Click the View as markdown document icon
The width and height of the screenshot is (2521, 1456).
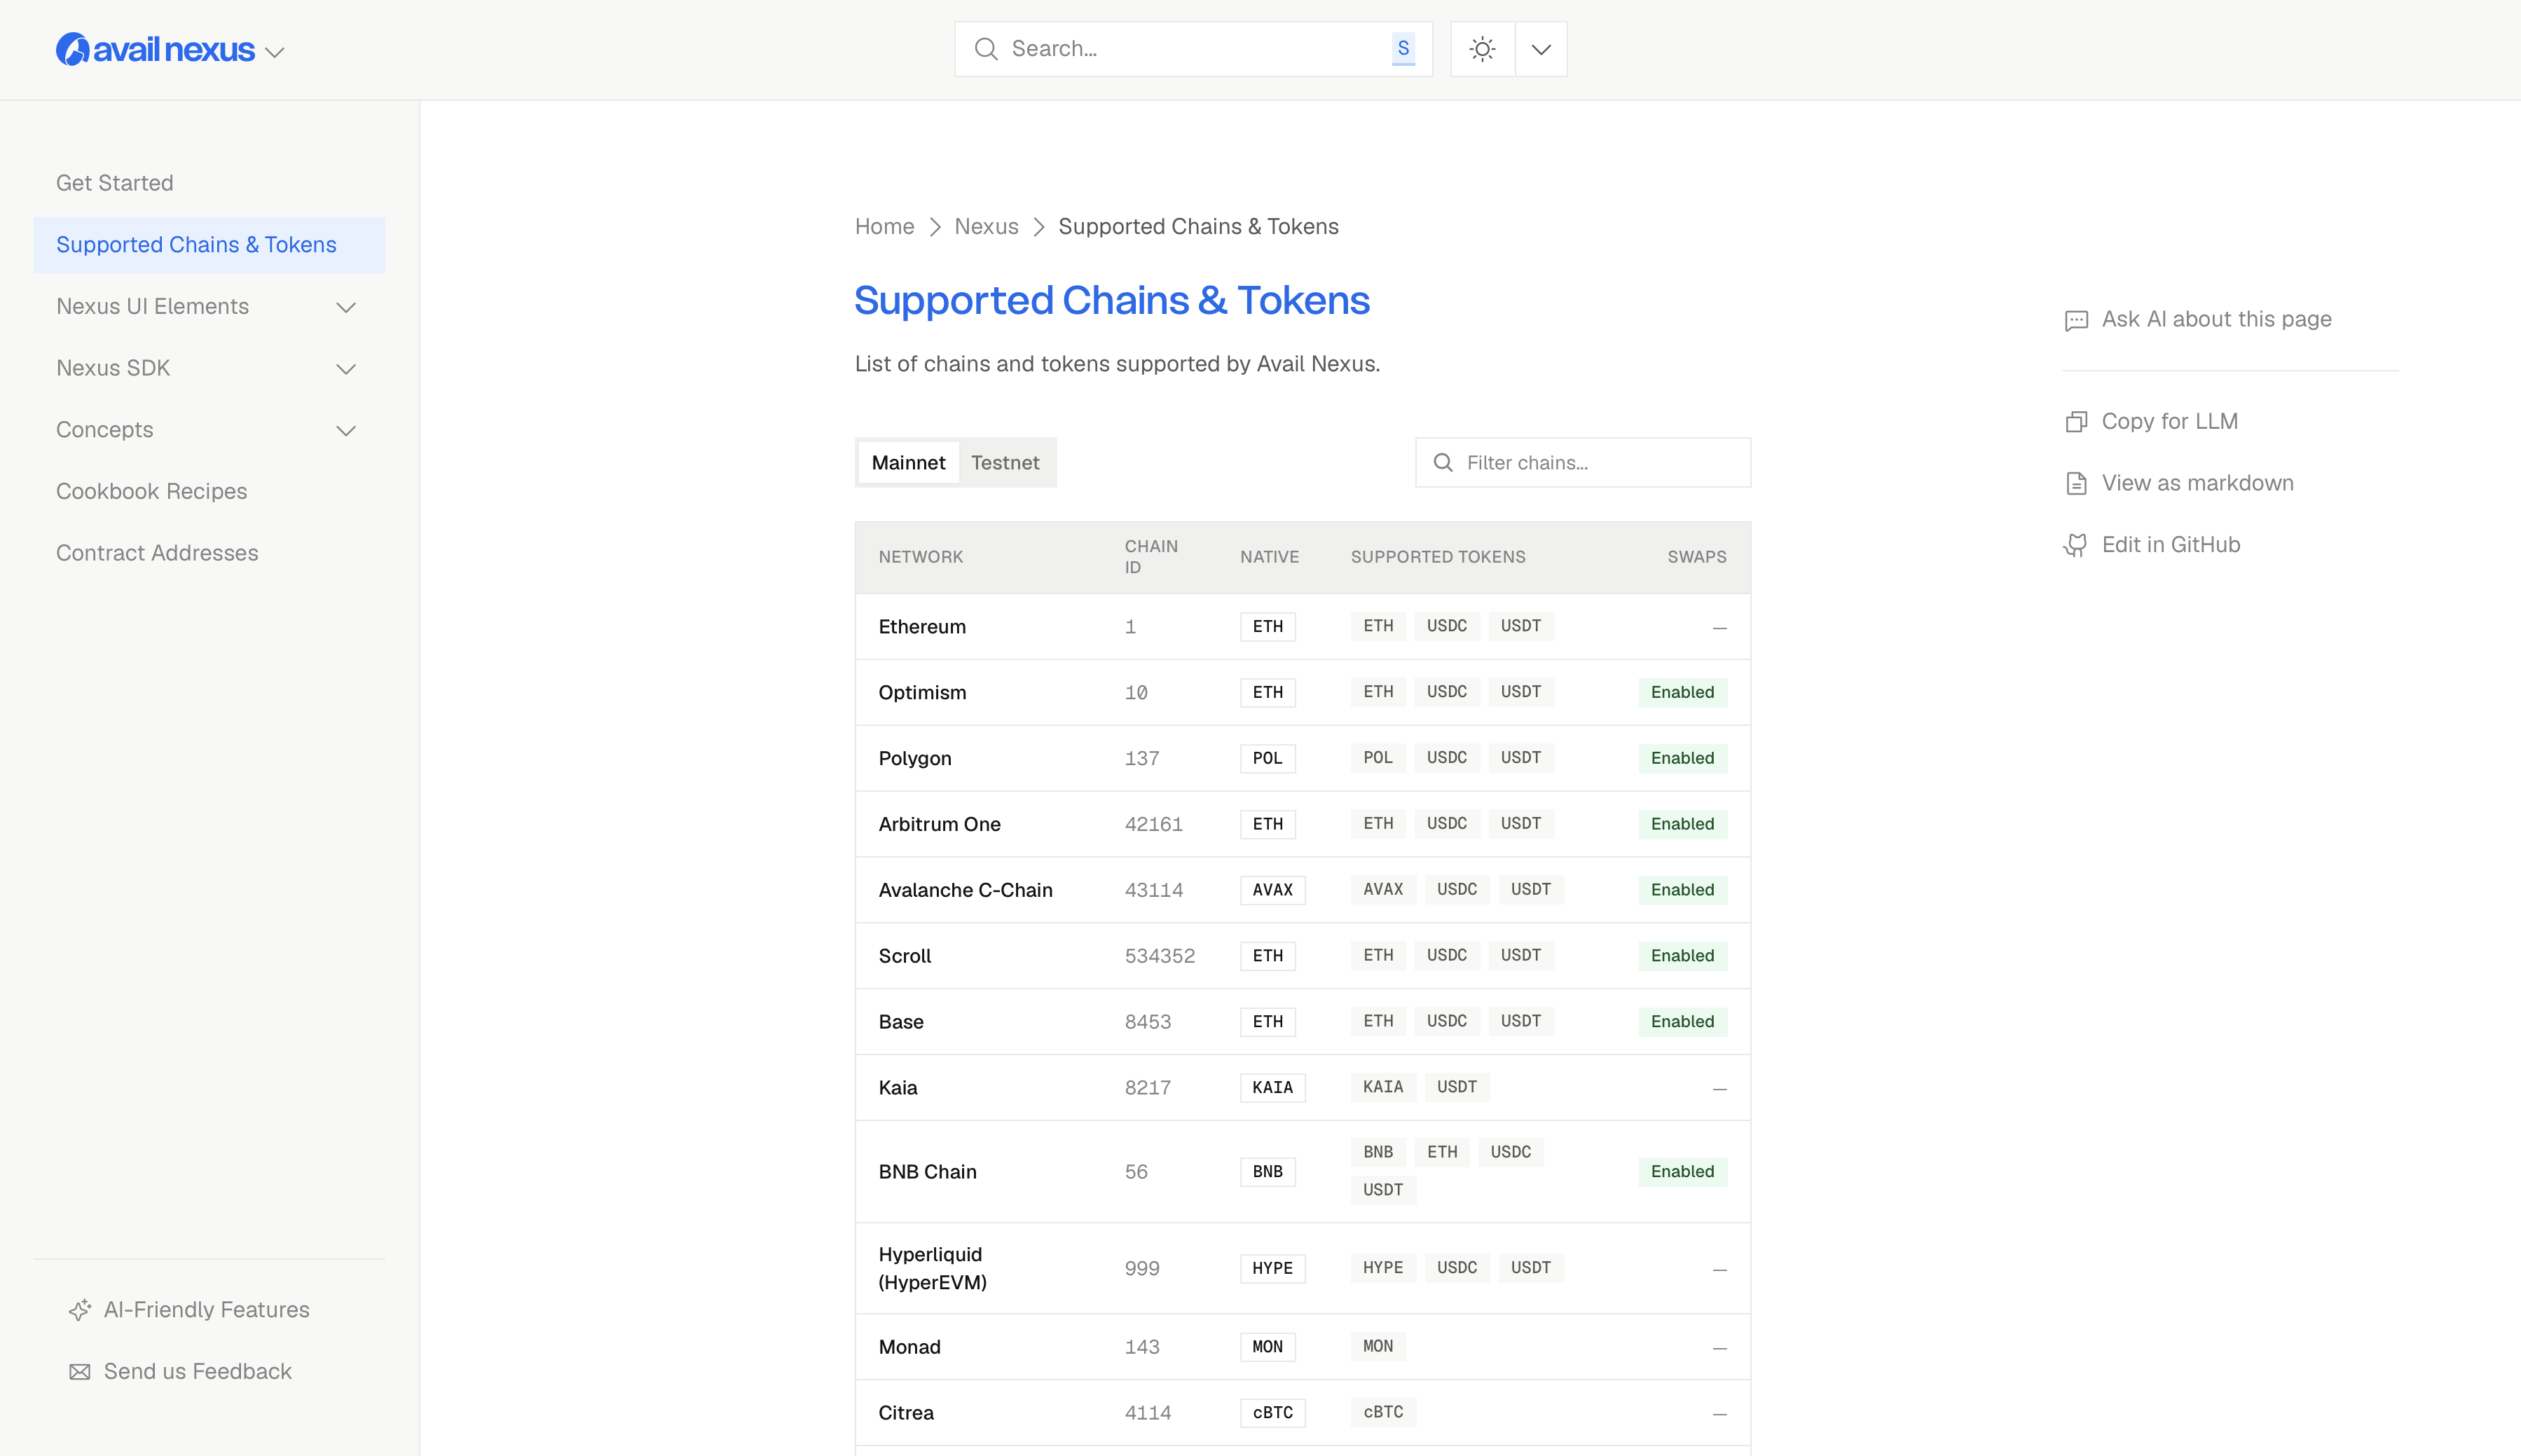point(2077,484)
